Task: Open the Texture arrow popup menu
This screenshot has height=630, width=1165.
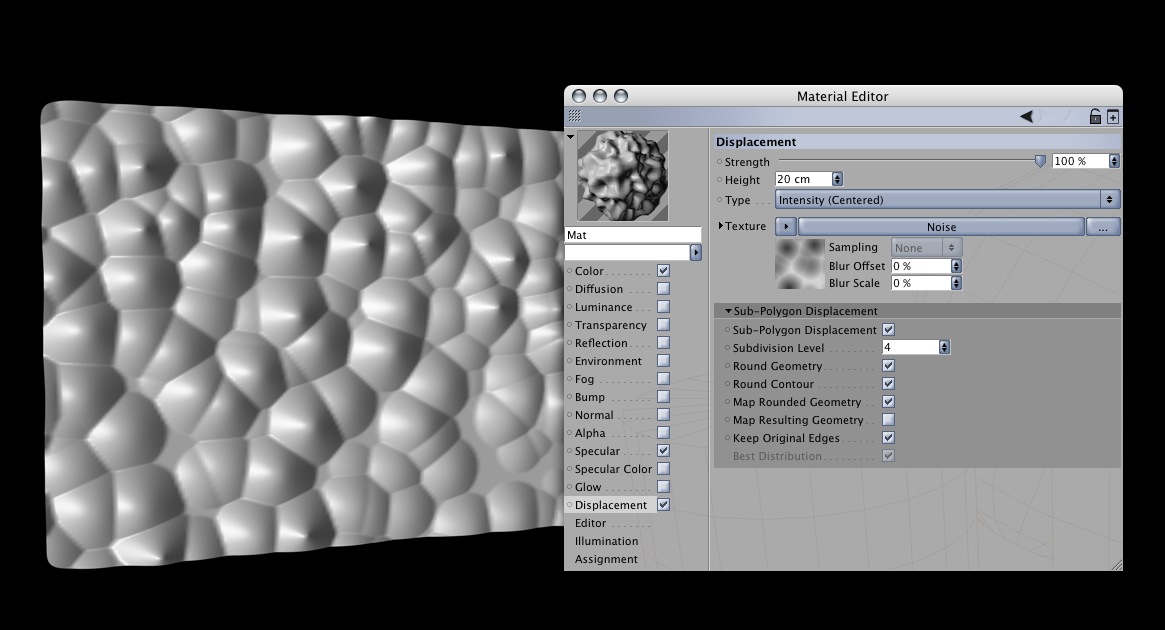Action: (x=785, y=227)
